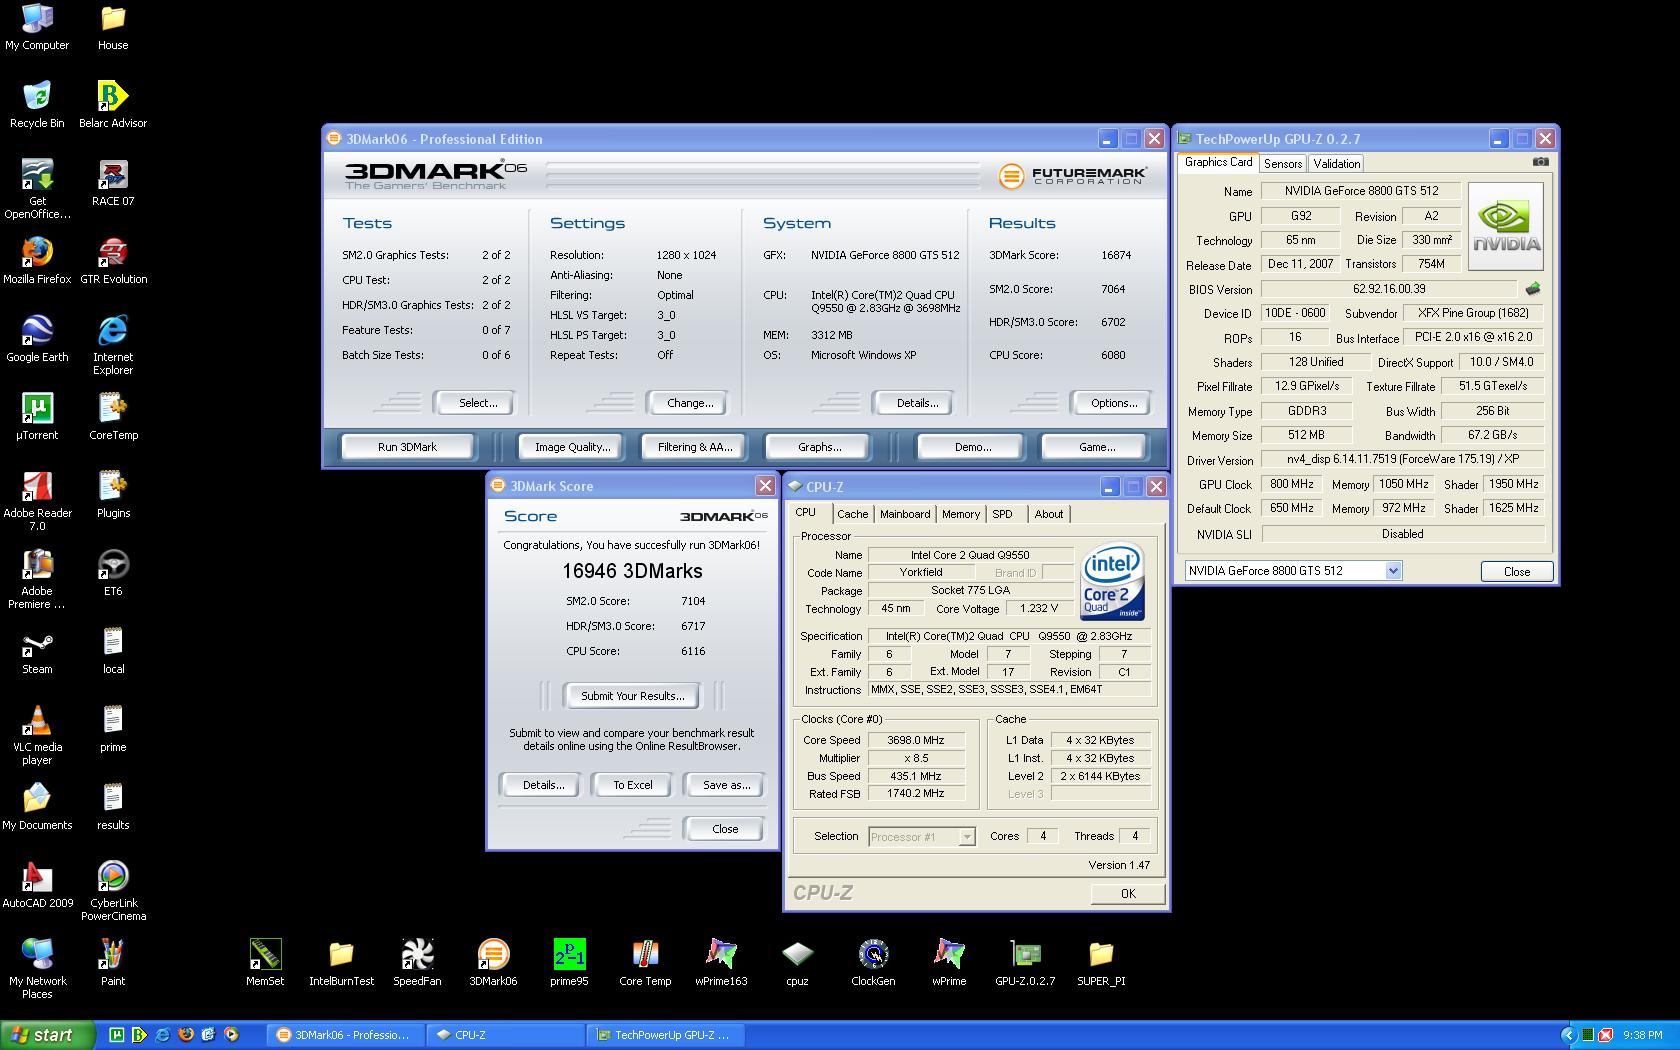Select the AutoCAD 2009 desktop icon
This screenshot has height=1050, width=1680.
click(37, 884)
